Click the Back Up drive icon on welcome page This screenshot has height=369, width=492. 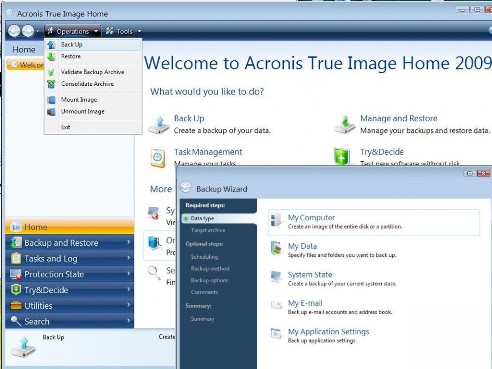pyautogui.click(x=159, y=125)
